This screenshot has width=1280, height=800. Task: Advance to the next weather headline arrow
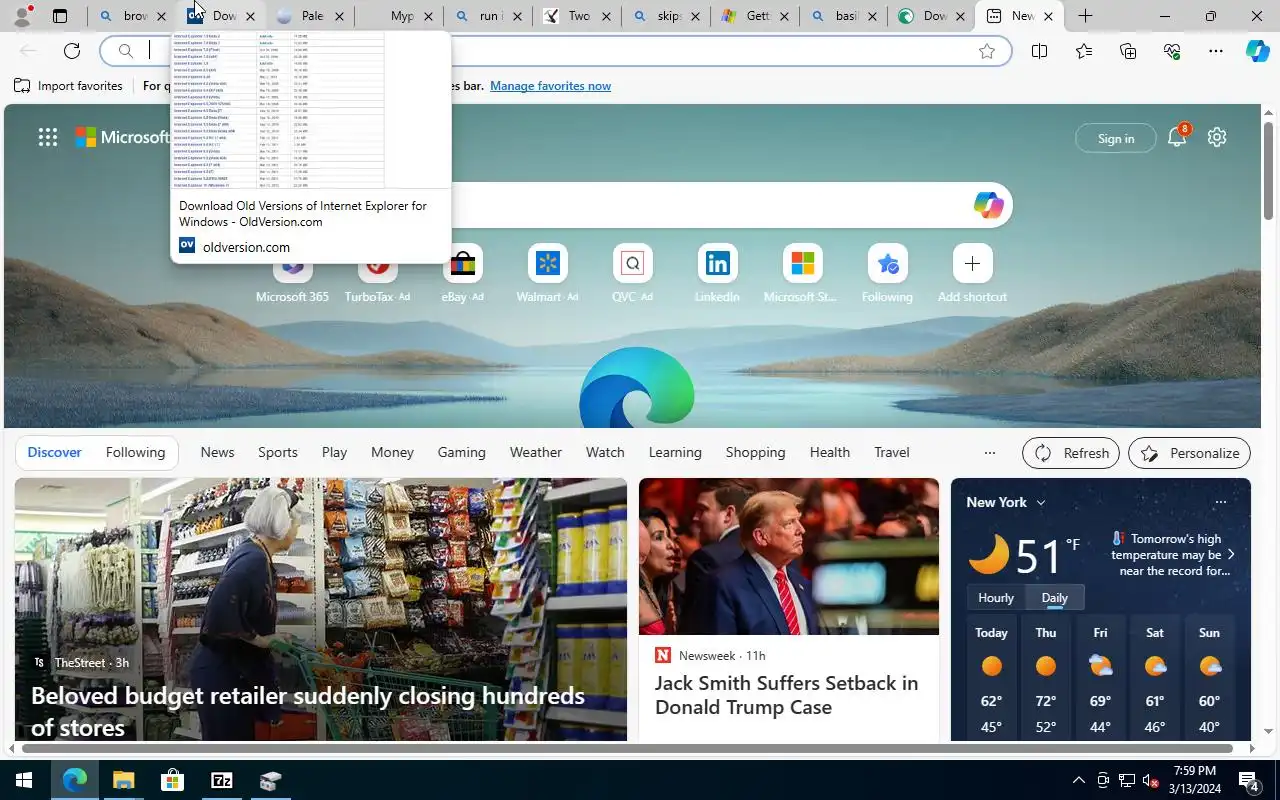tap(1231, 554)
